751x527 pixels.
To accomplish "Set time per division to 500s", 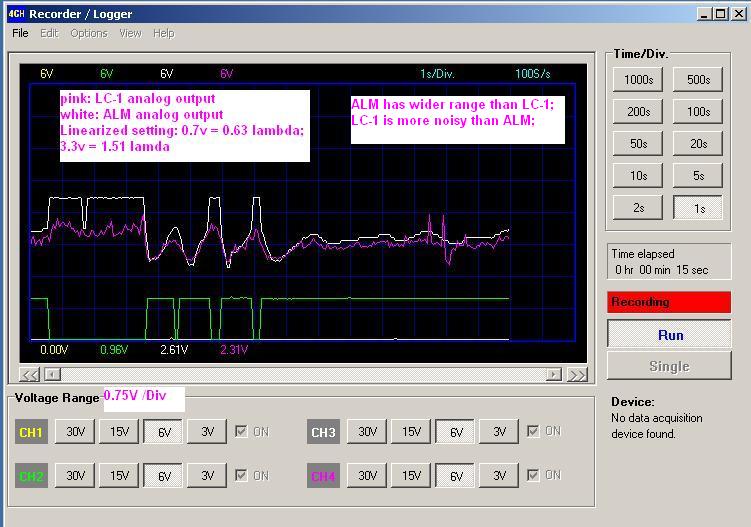I will (x=698, y=80).
